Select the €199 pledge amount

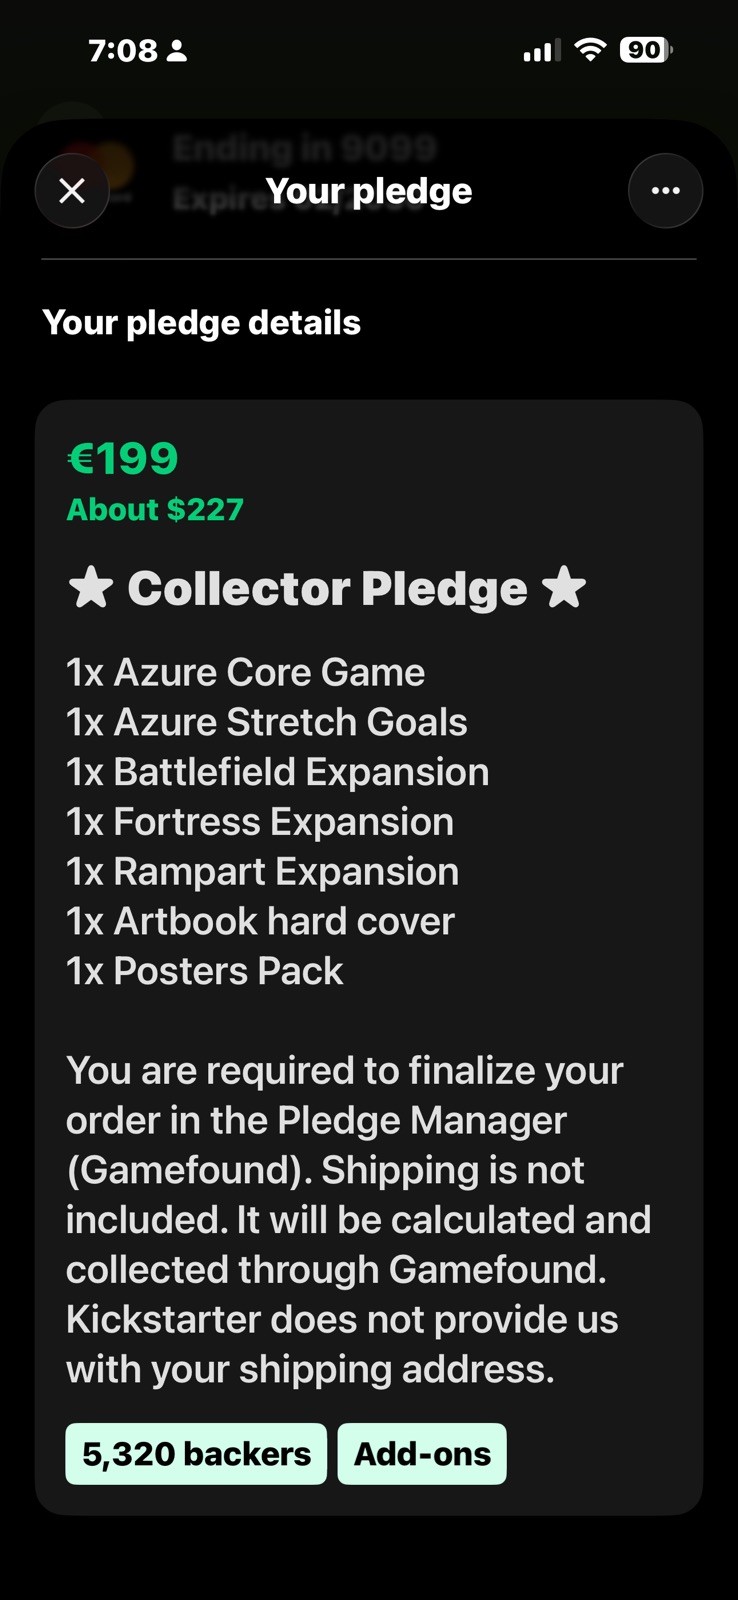(x=122, y=459)
